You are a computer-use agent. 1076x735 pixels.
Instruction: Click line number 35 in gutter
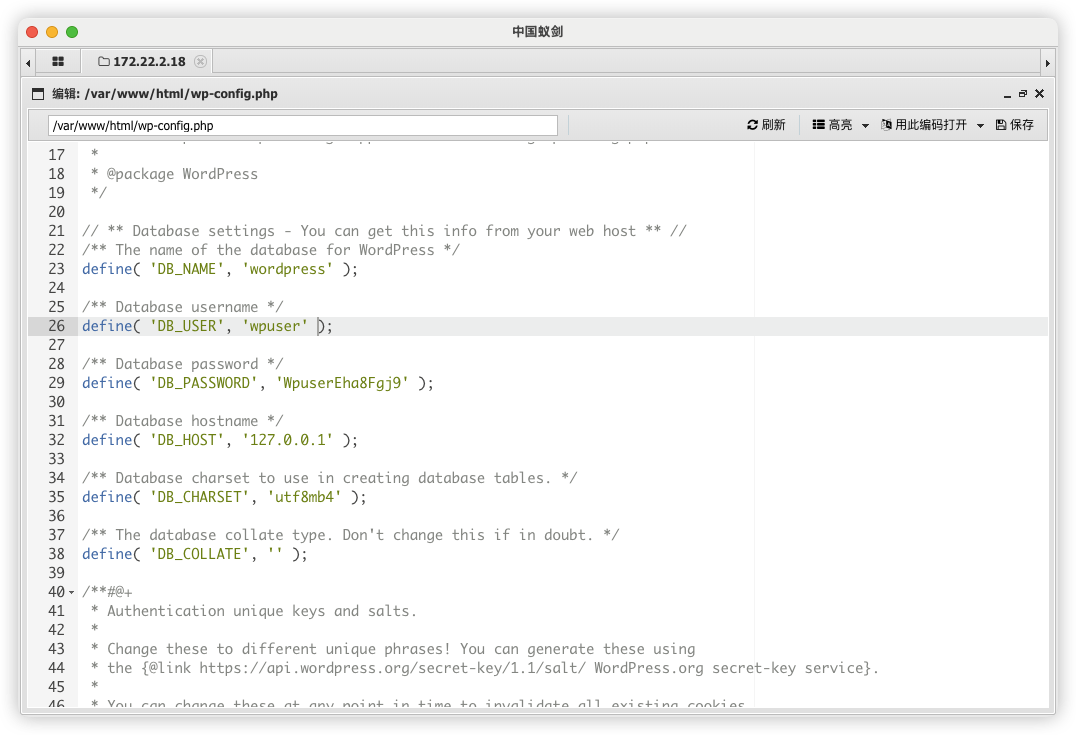[56, 497]
